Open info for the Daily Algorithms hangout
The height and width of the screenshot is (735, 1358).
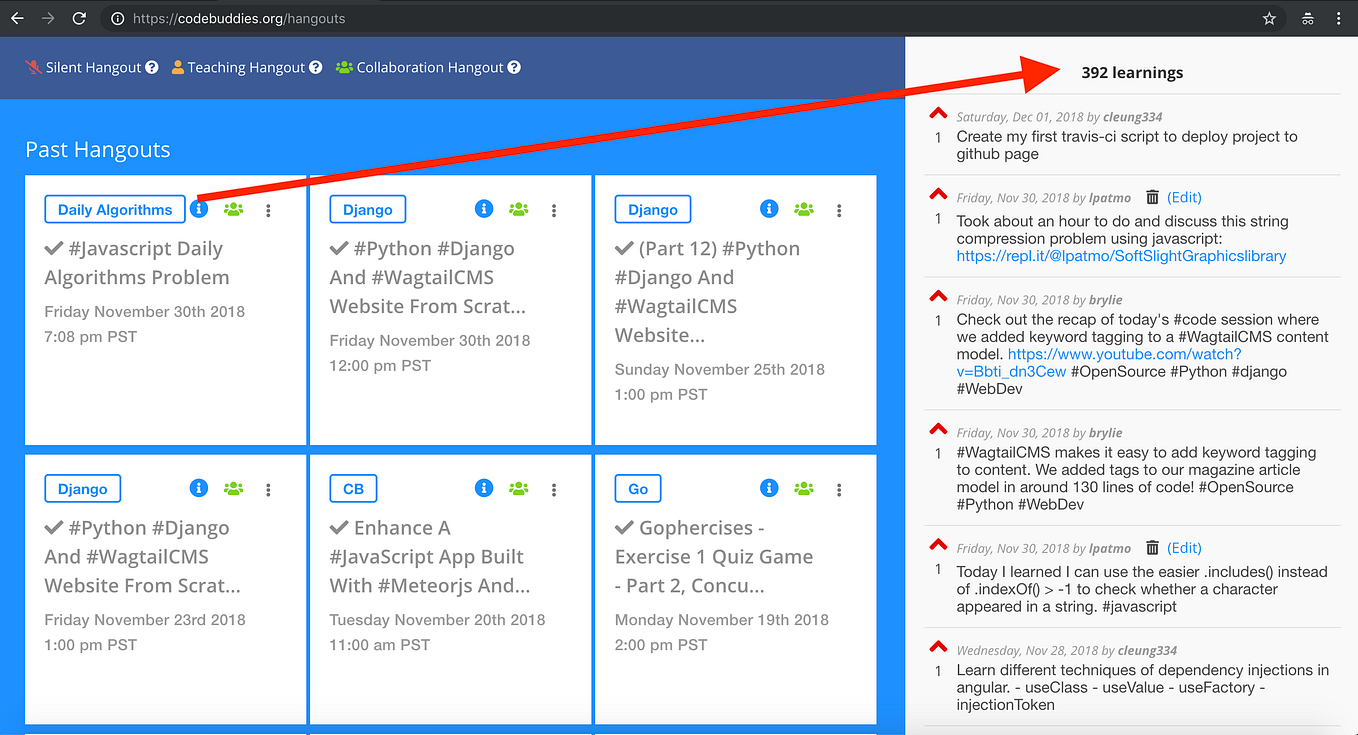pos(198,209)
